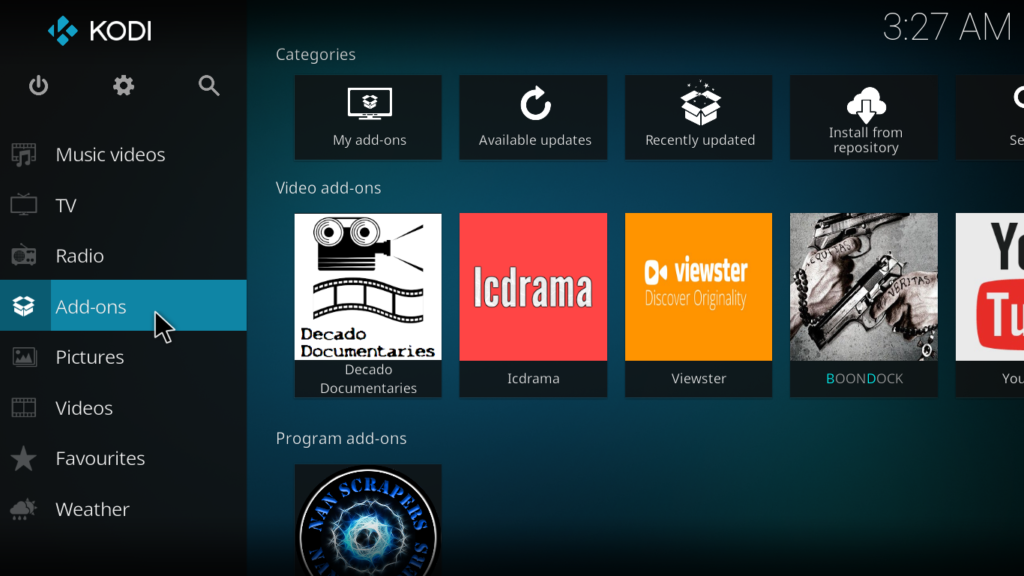Viewport: 1024px width, 576px height.
Task: Open the NAN Scrapers program add-on
Action: (368, 520)
